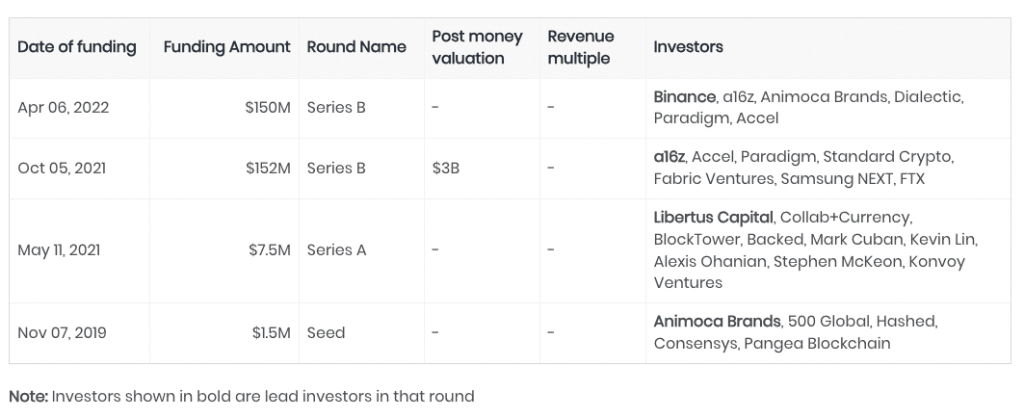
Task: Click Samsung NEXT investor name
Action: coord(837,178)
